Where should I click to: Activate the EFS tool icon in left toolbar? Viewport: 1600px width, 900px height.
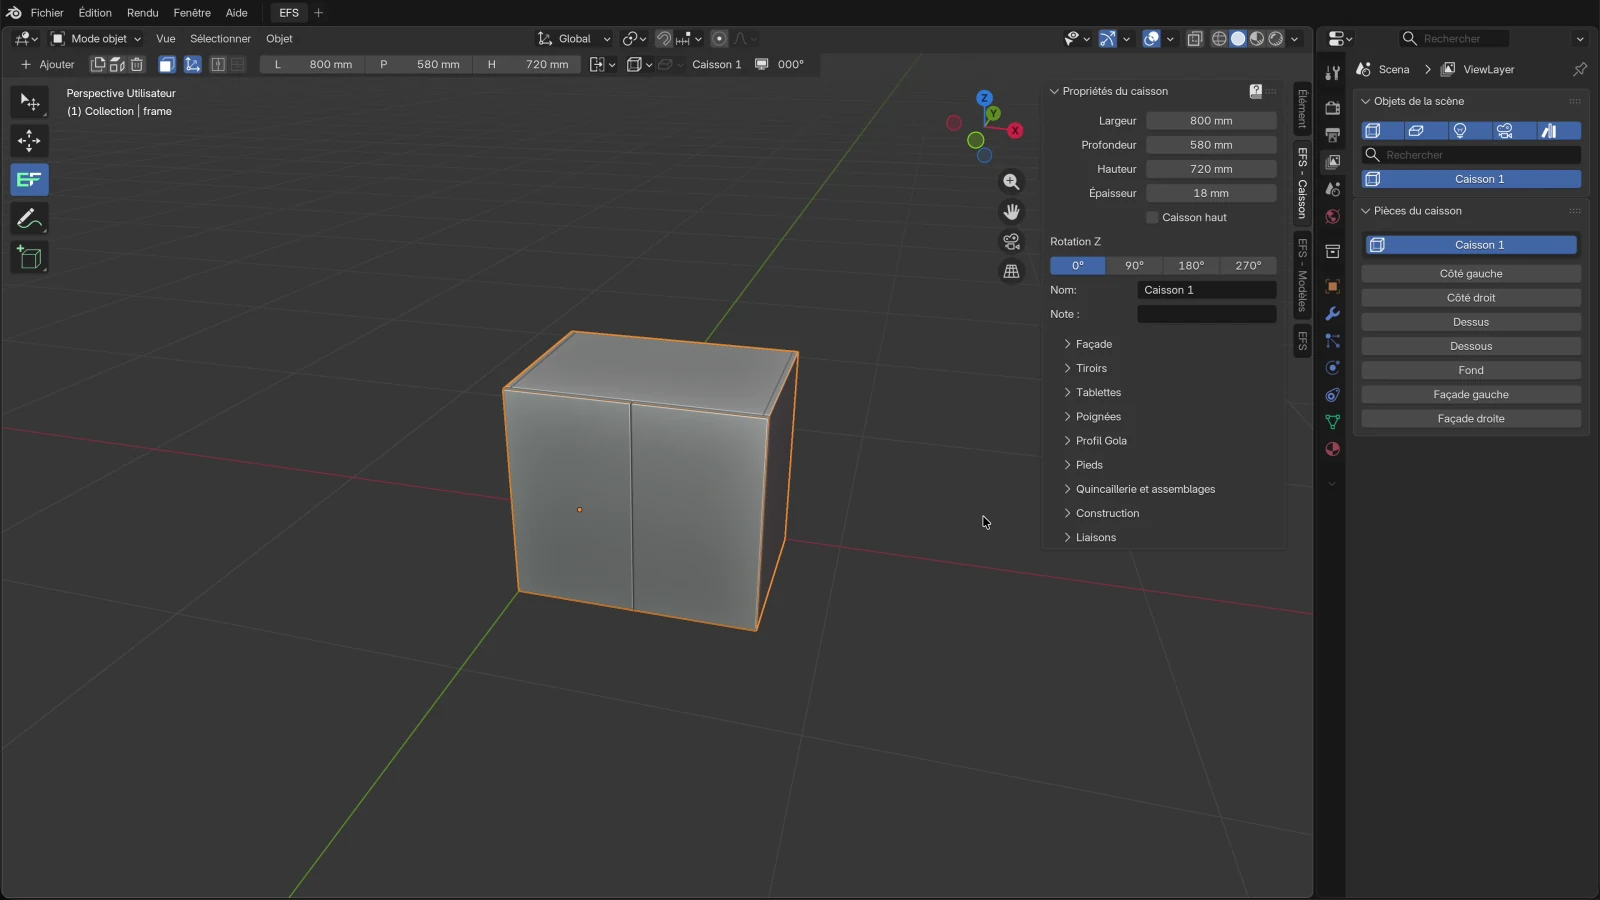pyautogui.click(x=29, y=180)
